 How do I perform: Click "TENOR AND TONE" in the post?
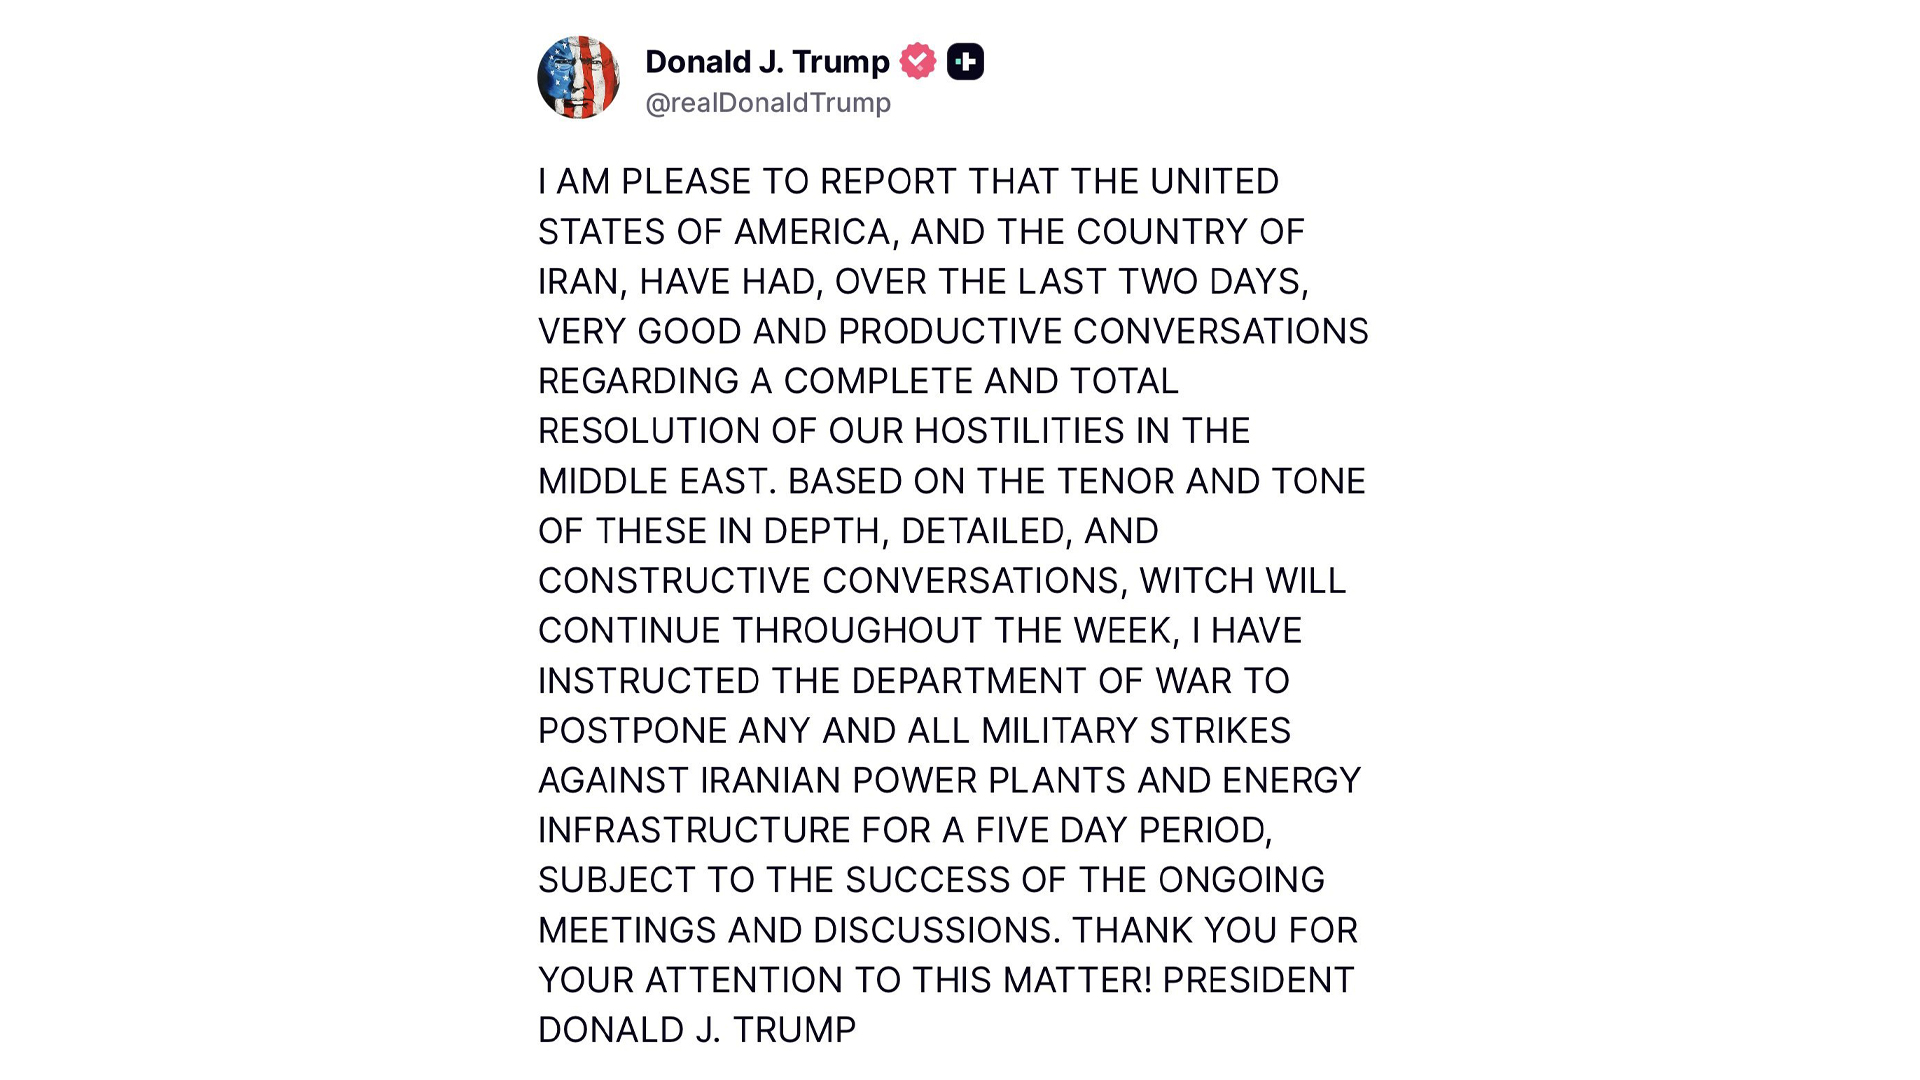point(1210,482)
